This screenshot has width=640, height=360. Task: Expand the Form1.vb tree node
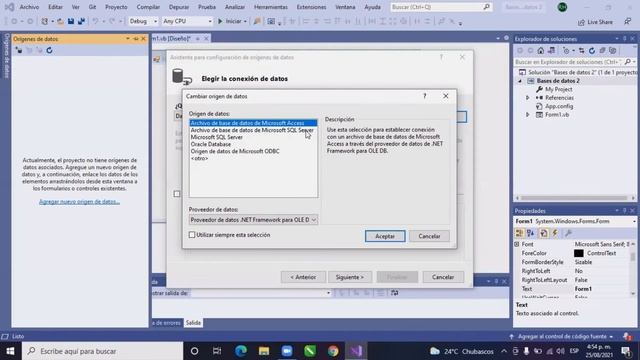point(527,115)
